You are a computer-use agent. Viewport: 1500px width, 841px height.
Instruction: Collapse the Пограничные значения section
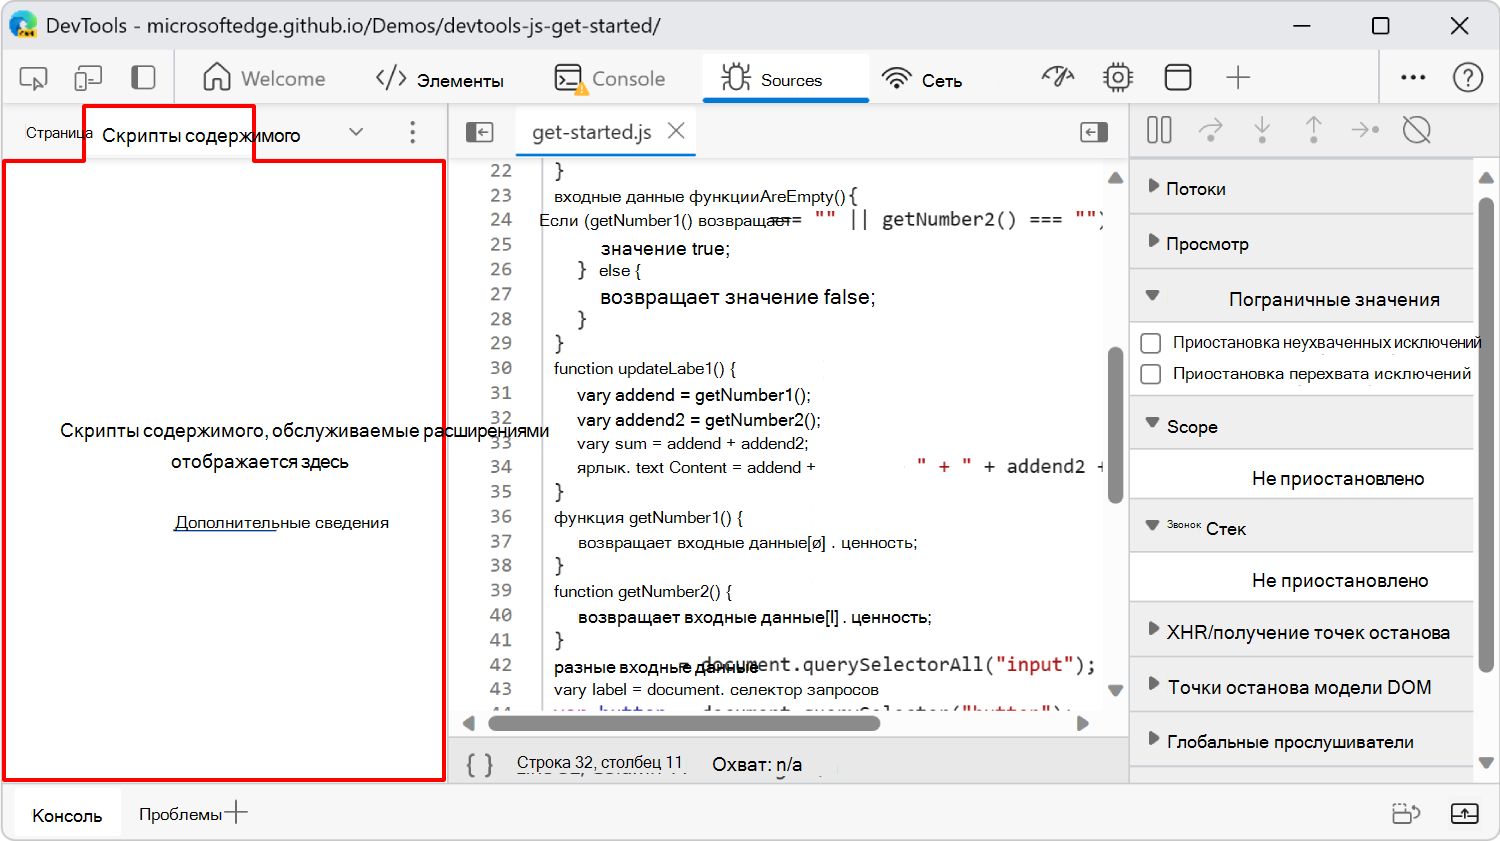click(x=1152, y=296)
